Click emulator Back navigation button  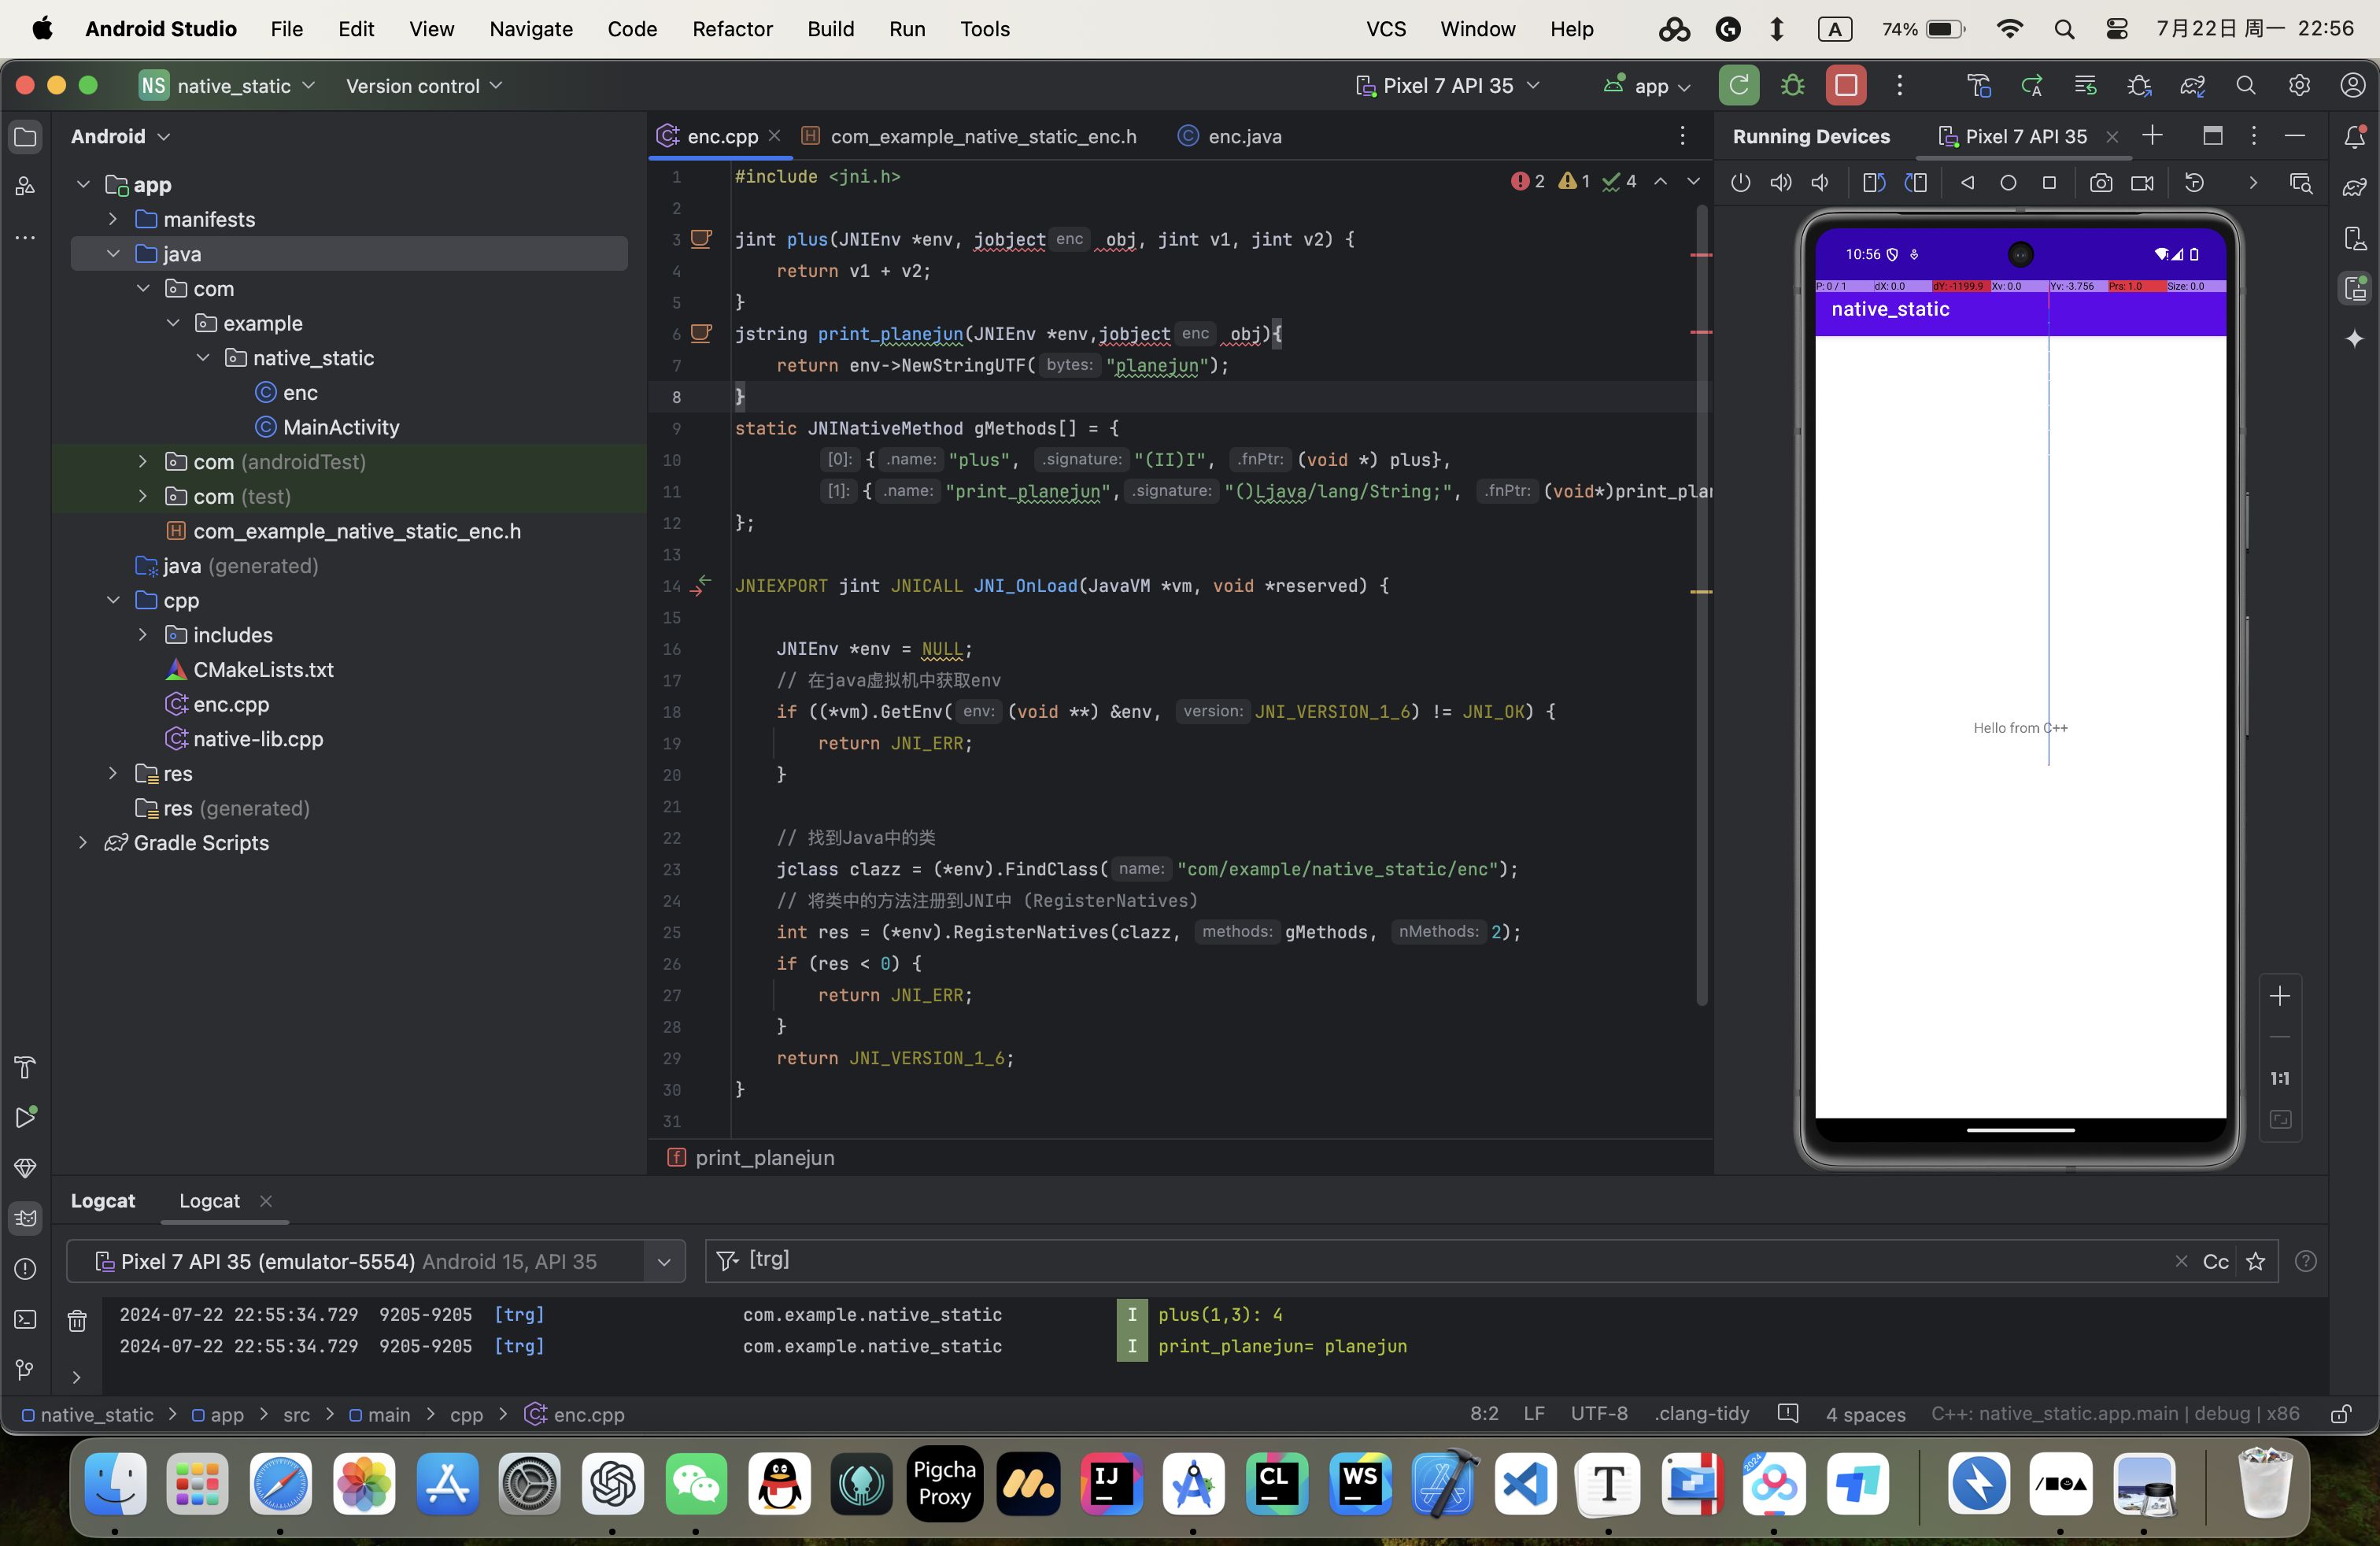tap(1967, 183)
